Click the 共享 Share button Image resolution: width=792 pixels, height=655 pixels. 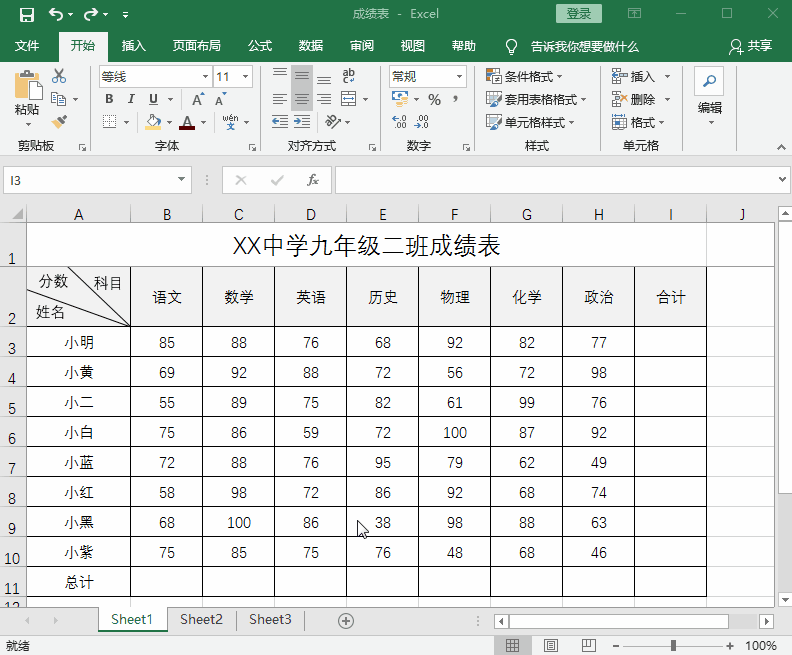coord(751,46)
